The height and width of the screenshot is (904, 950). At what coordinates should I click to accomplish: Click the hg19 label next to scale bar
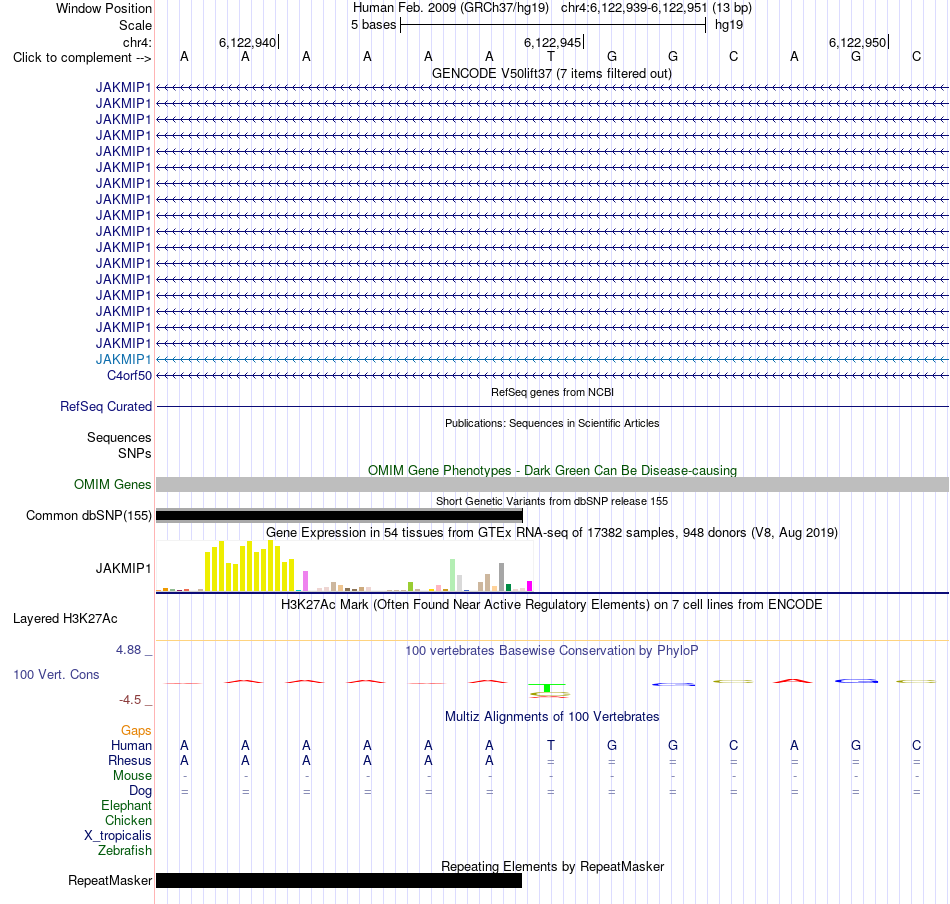[729, 25]
